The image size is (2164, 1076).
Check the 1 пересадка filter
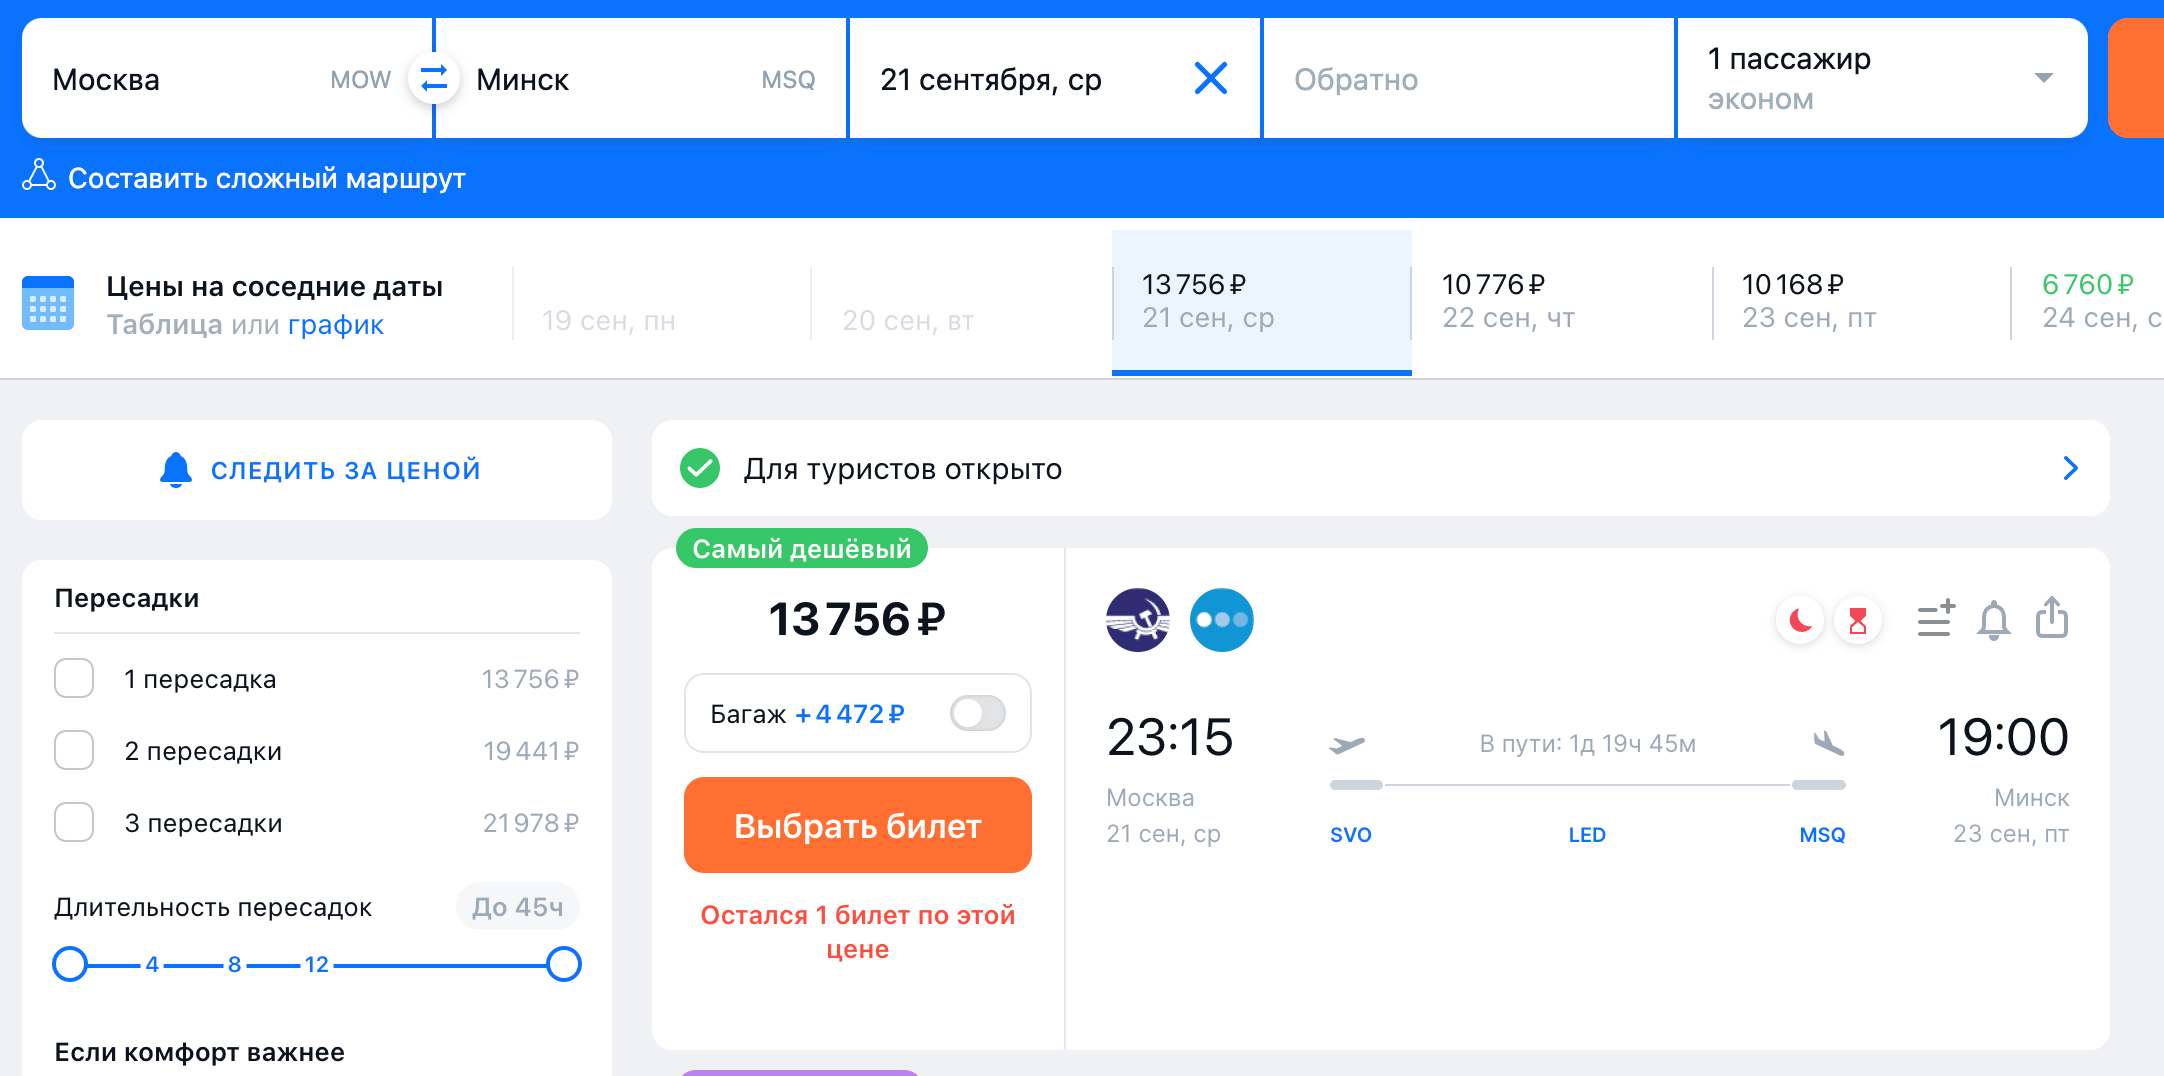pos(74,679)
